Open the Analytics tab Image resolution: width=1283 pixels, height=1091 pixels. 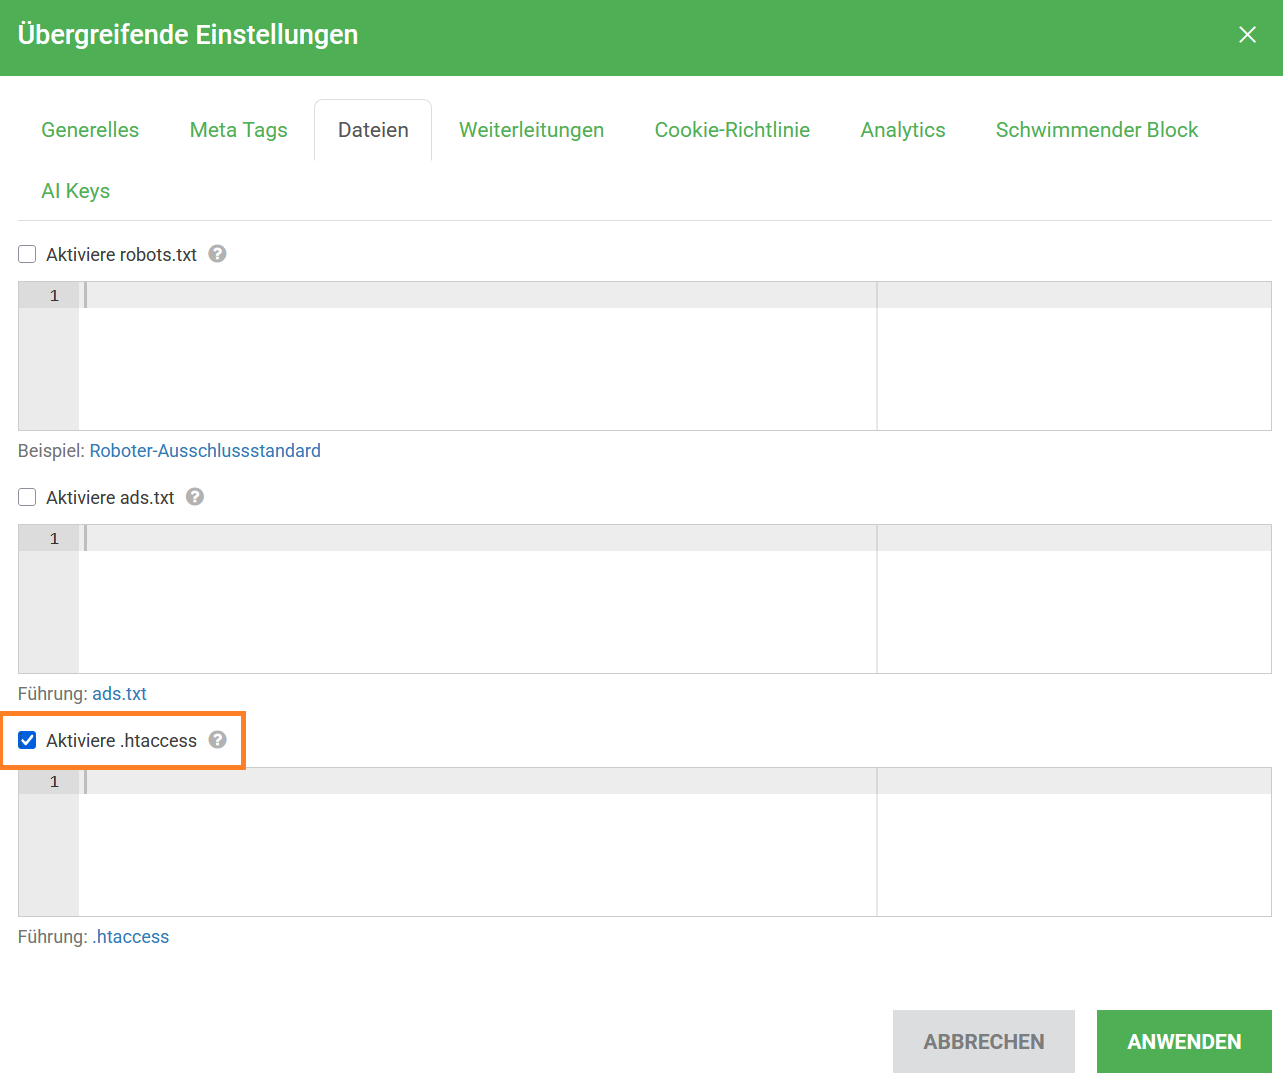coord(902,130)
